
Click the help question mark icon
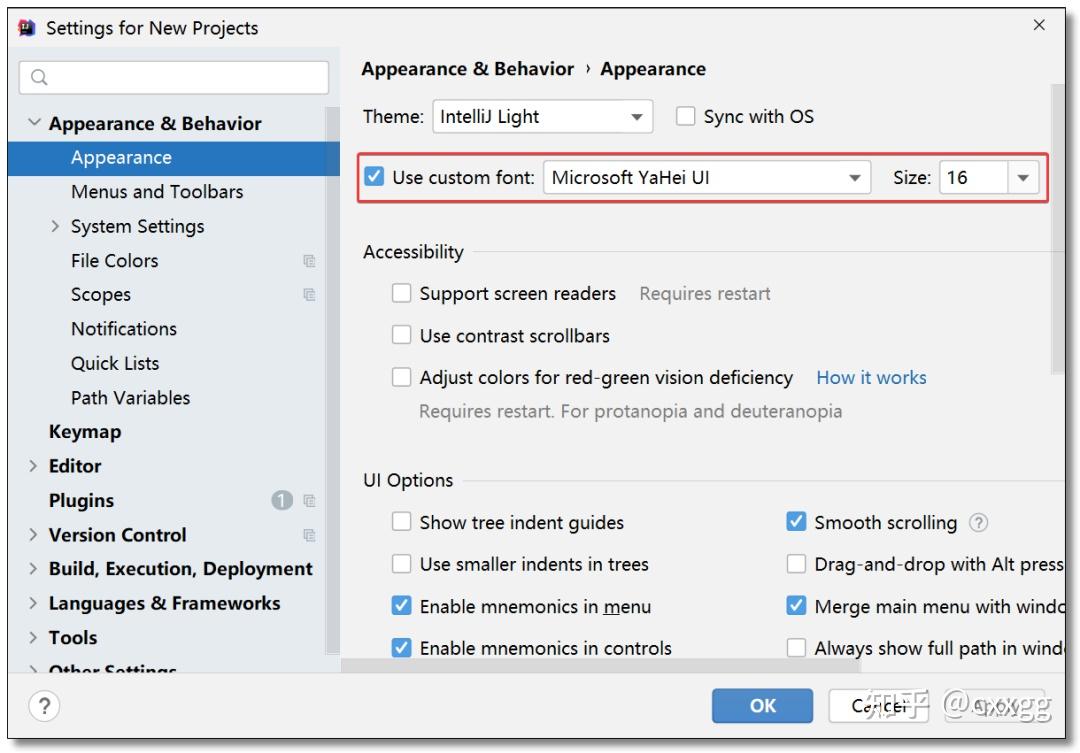coord(44,706)
